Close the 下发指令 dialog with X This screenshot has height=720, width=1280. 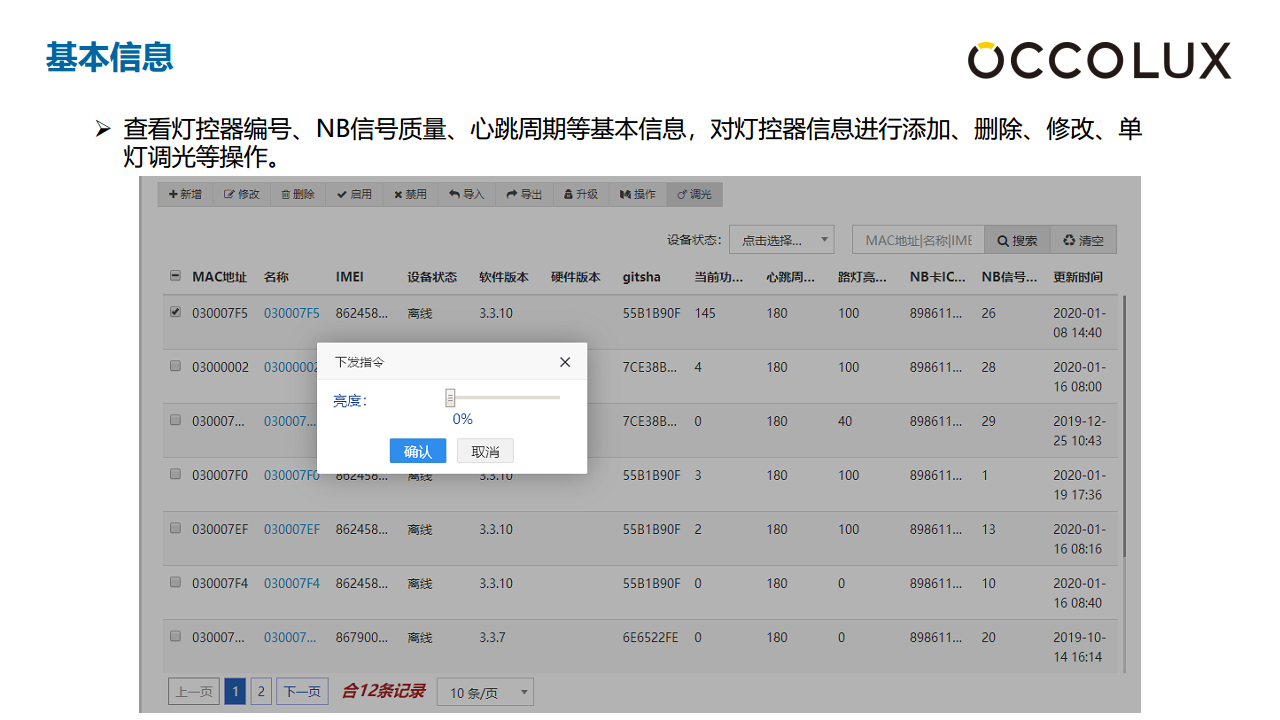[x=565, y=362]
